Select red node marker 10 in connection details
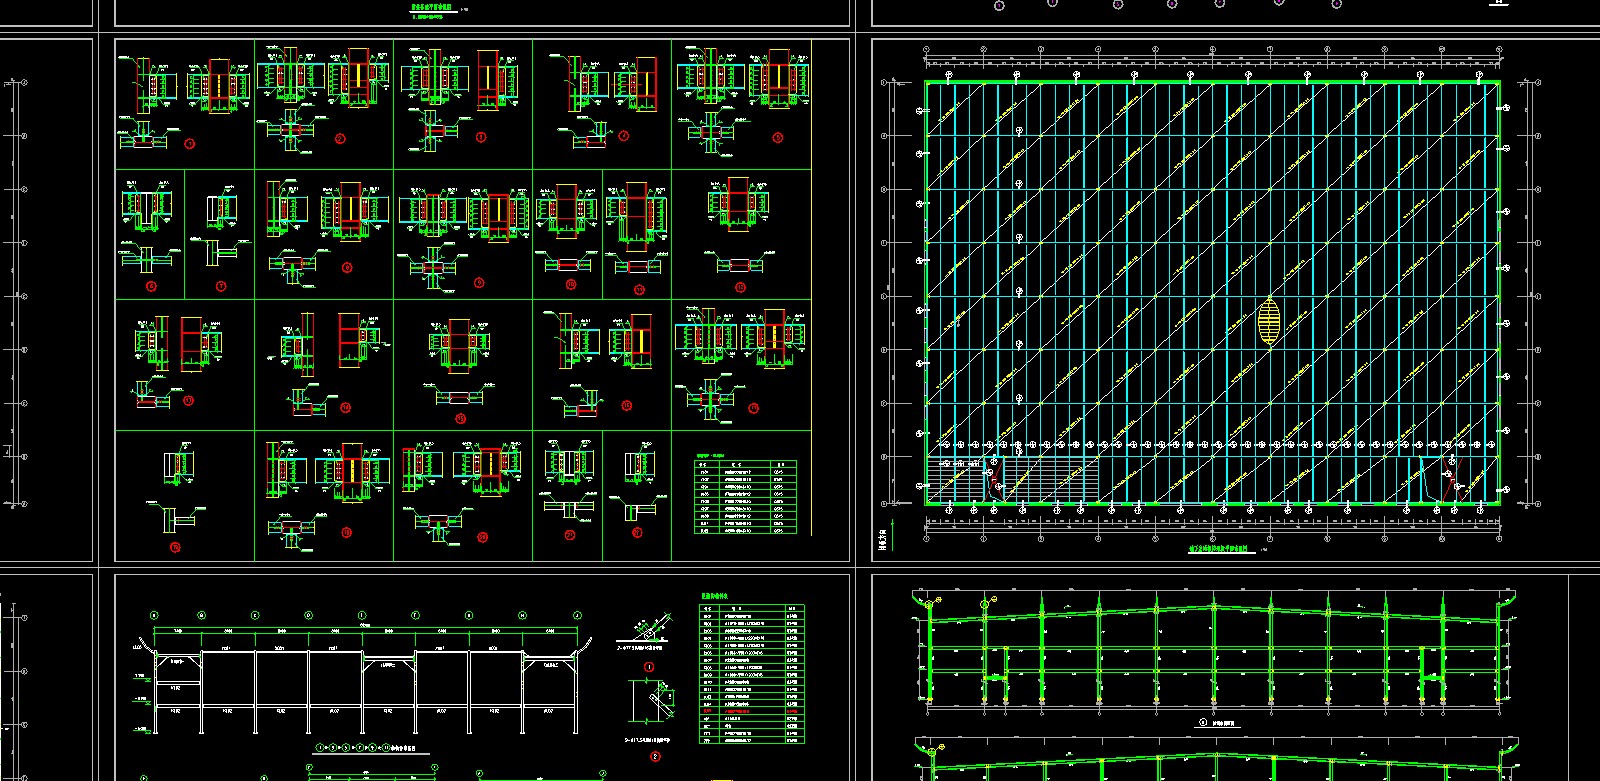1600x781 pixels. [x=570, y=285]
